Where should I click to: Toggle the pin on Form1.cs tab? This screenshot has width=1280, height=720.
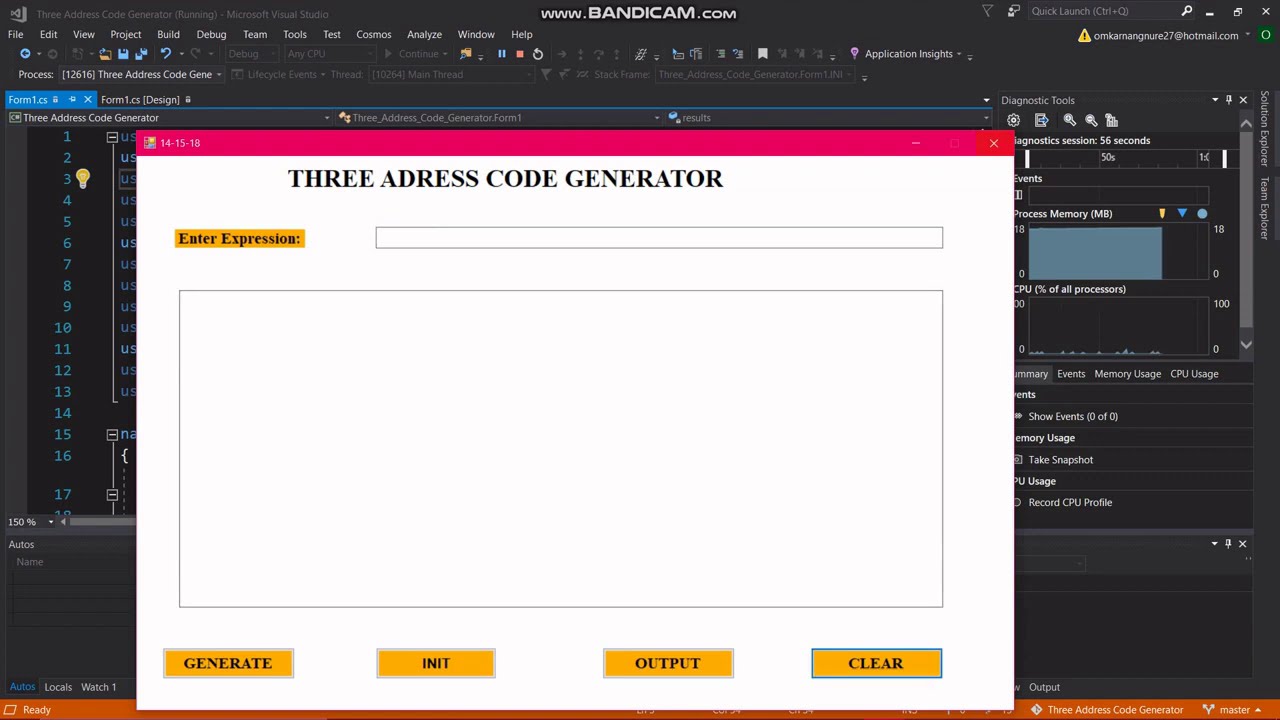coord(72,99)
